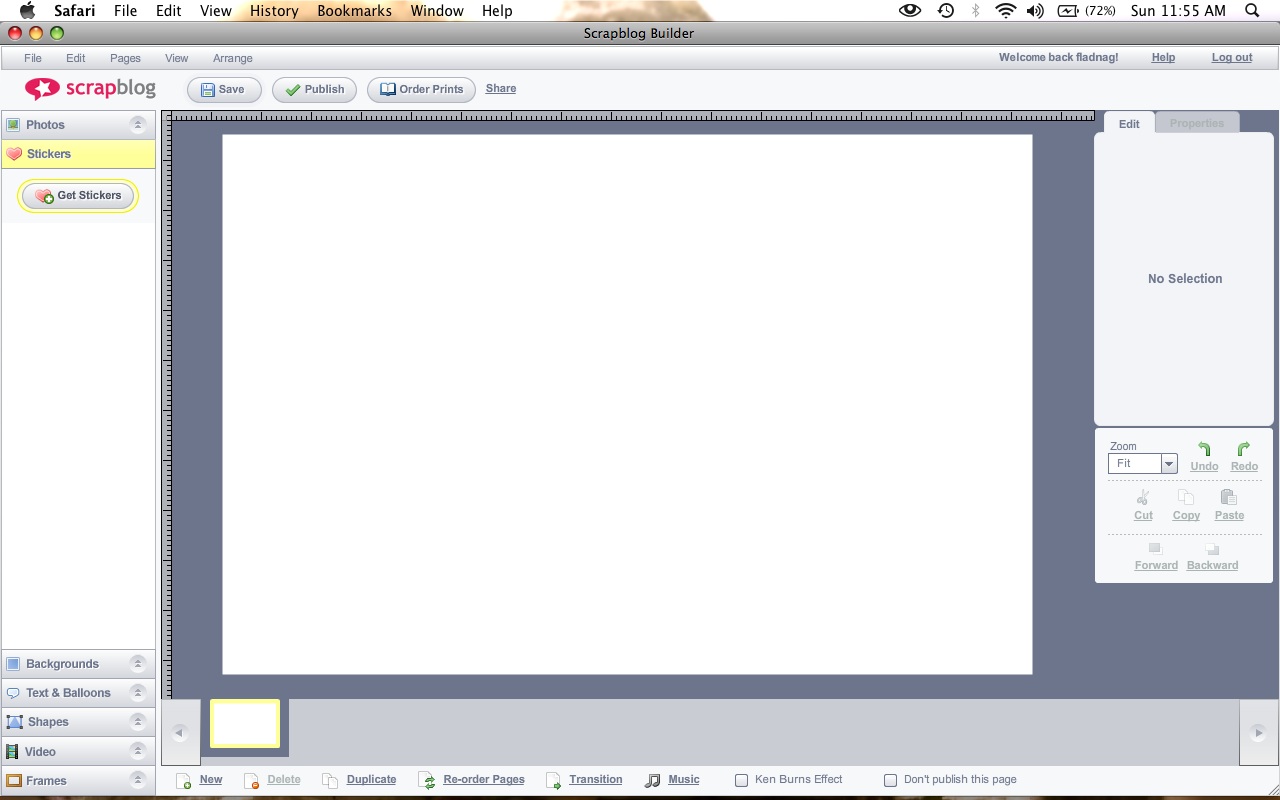Viewport: 1280px width, 800px height.
Task: Click the Transition icon
Action: (554, 780)
